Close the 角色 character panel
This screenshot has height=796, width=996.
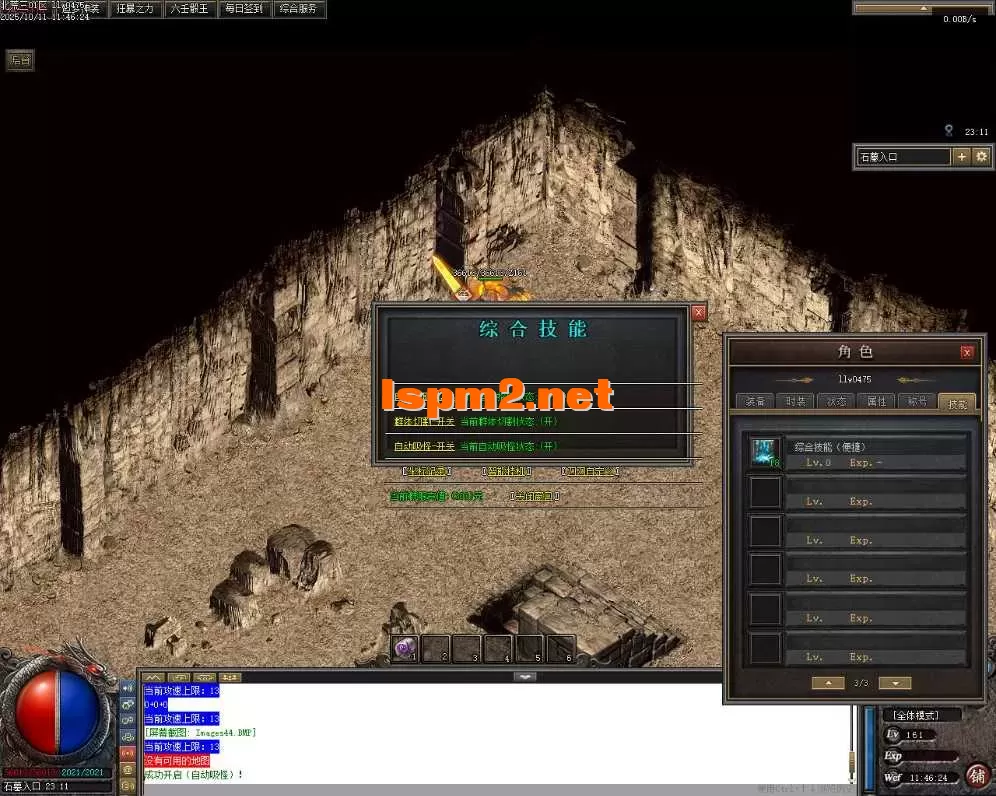click(x=967, y=353)
